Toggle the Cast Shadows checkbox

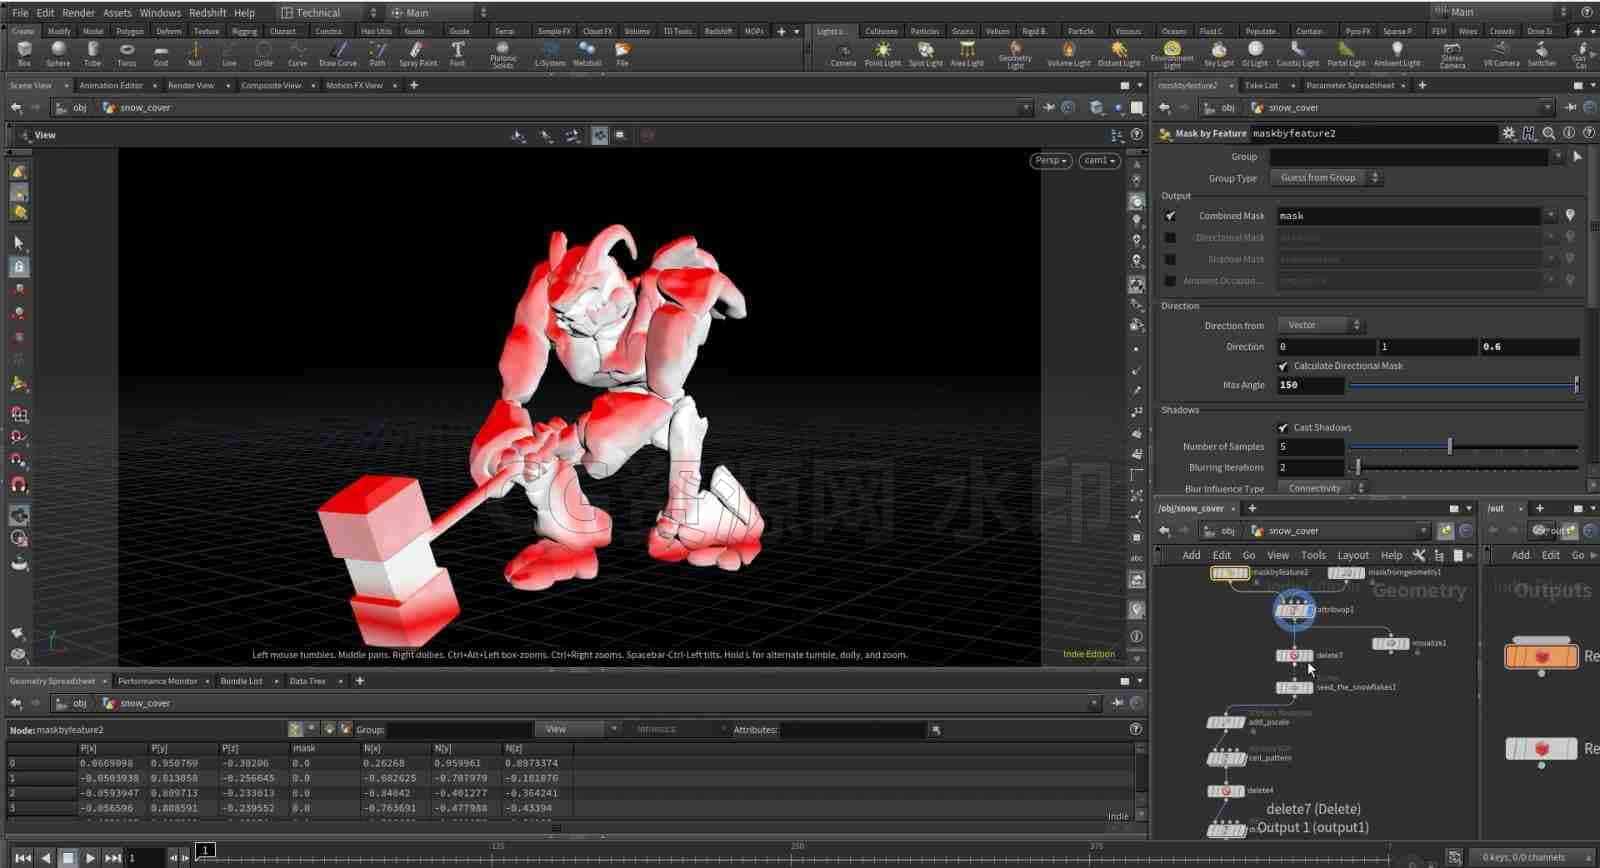coord(1283,427)
